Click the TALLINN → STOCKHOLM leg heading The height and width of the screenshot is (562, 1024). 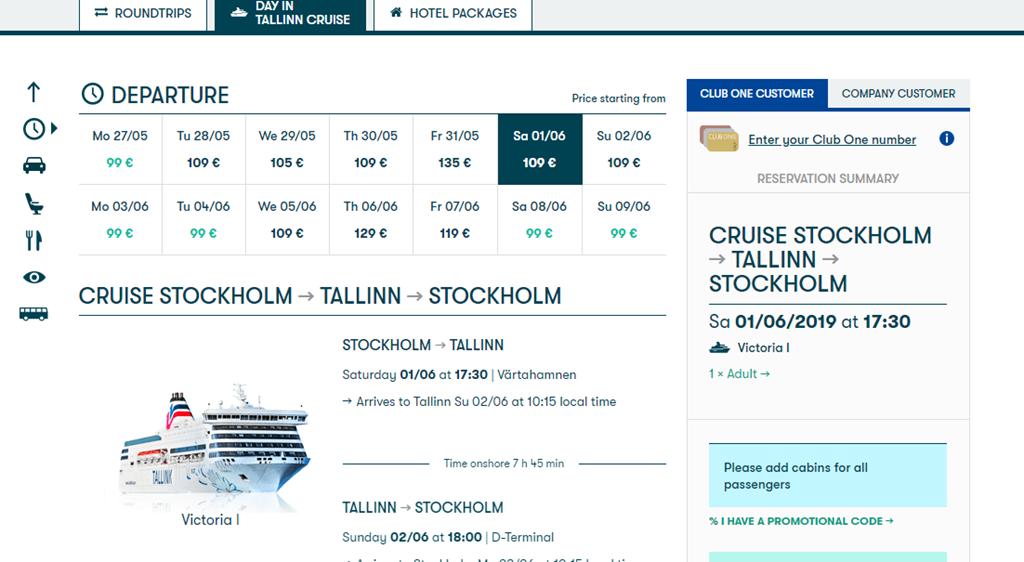click(423, 507)
